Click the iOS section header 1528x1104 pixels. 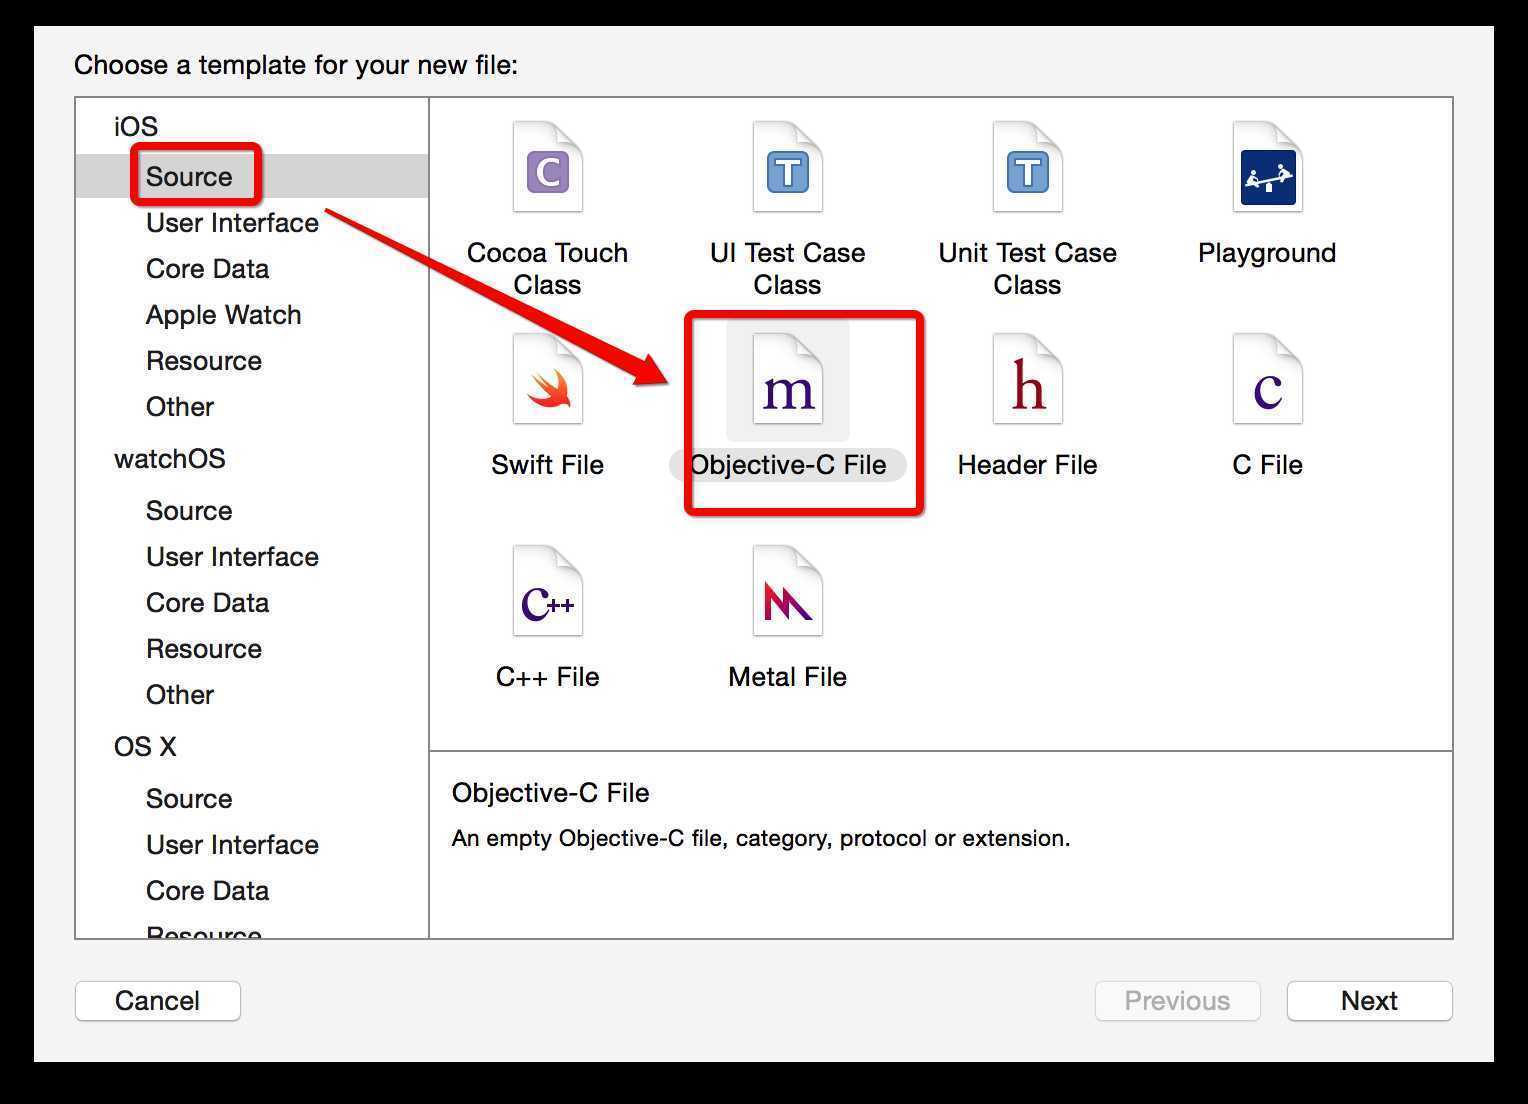pyautogui.click(x=136, y=127)
